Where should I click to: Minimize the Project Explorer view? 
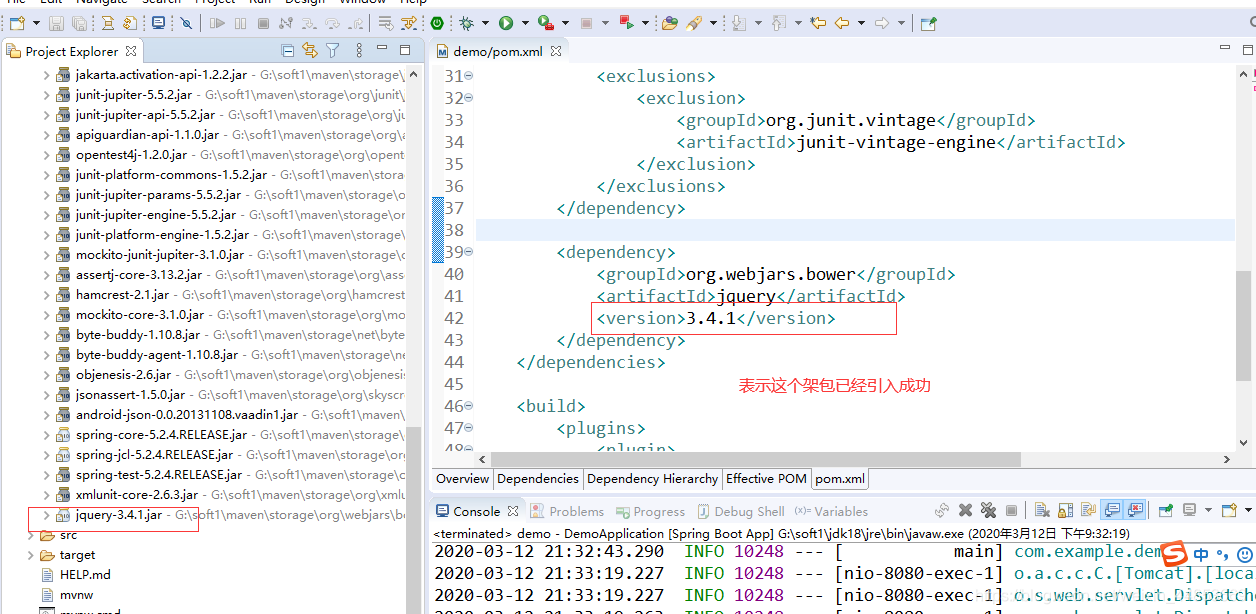point(382,48)
